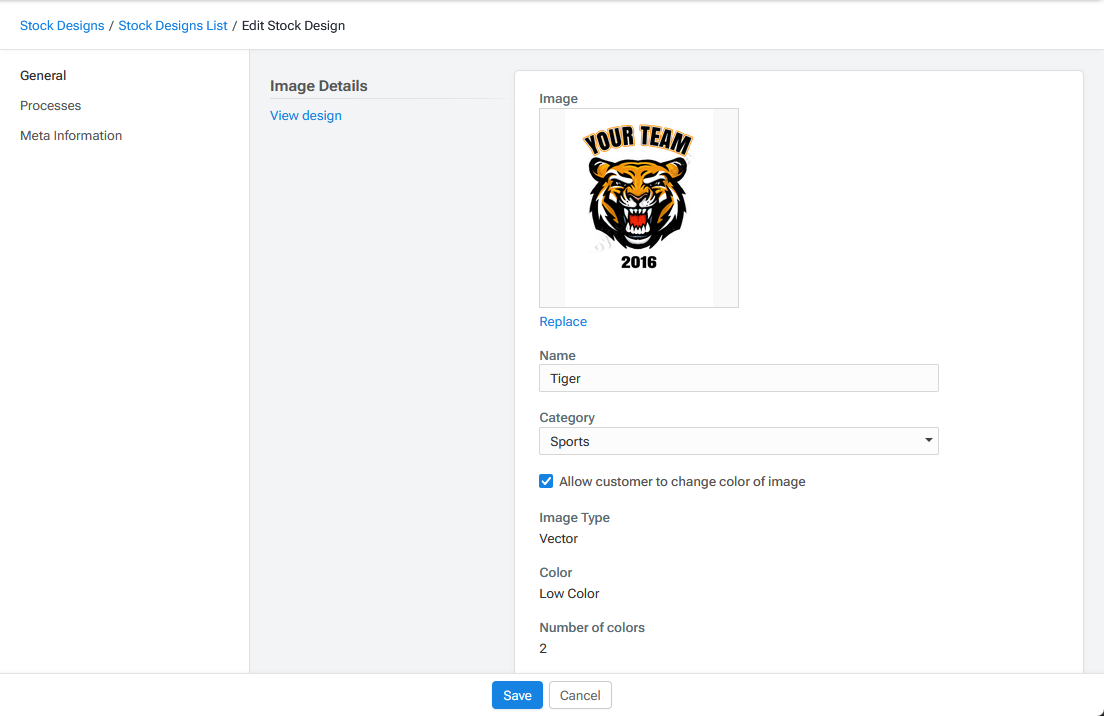
Task: Click the Category dropdown caret arrow
Action: click(928, 441)
